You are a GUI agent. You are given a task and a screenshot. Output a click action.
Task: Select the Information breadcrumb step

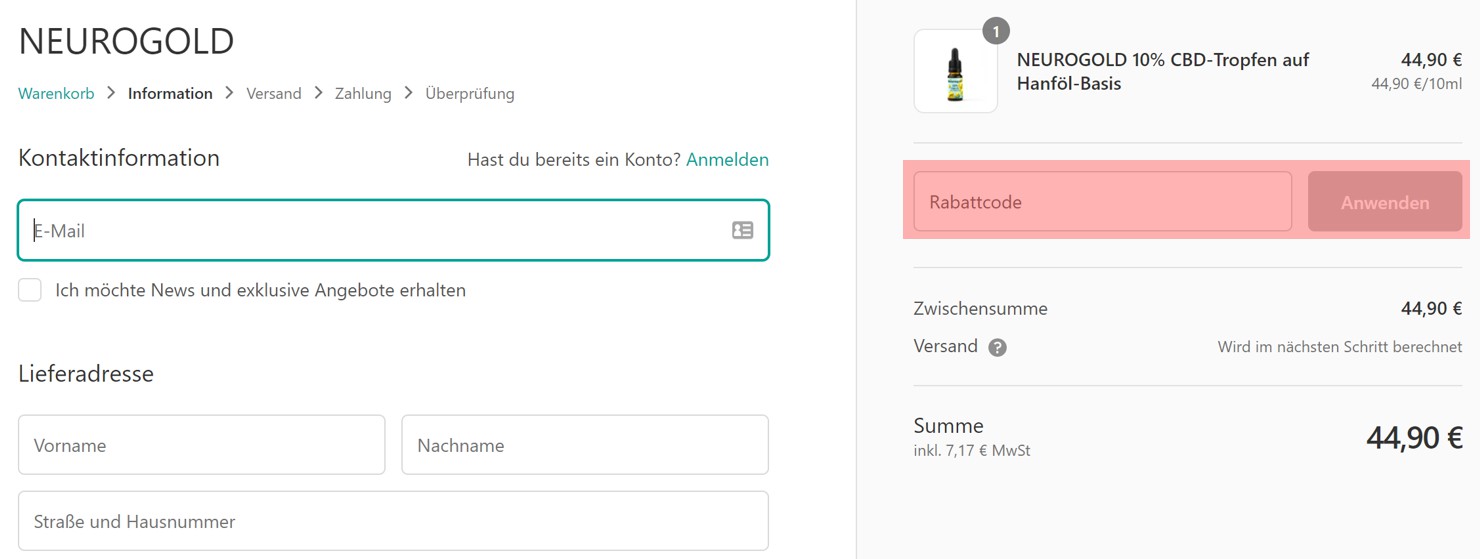click(x=170, y=93)
